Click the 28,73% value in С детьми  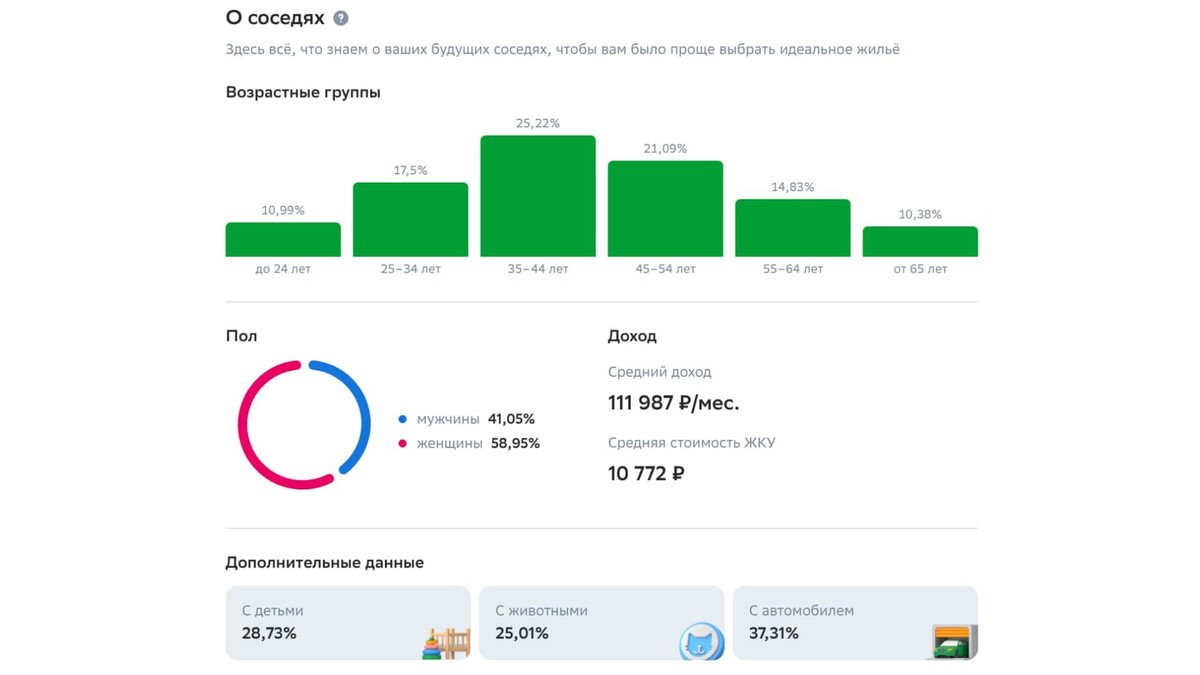[269, 633]
